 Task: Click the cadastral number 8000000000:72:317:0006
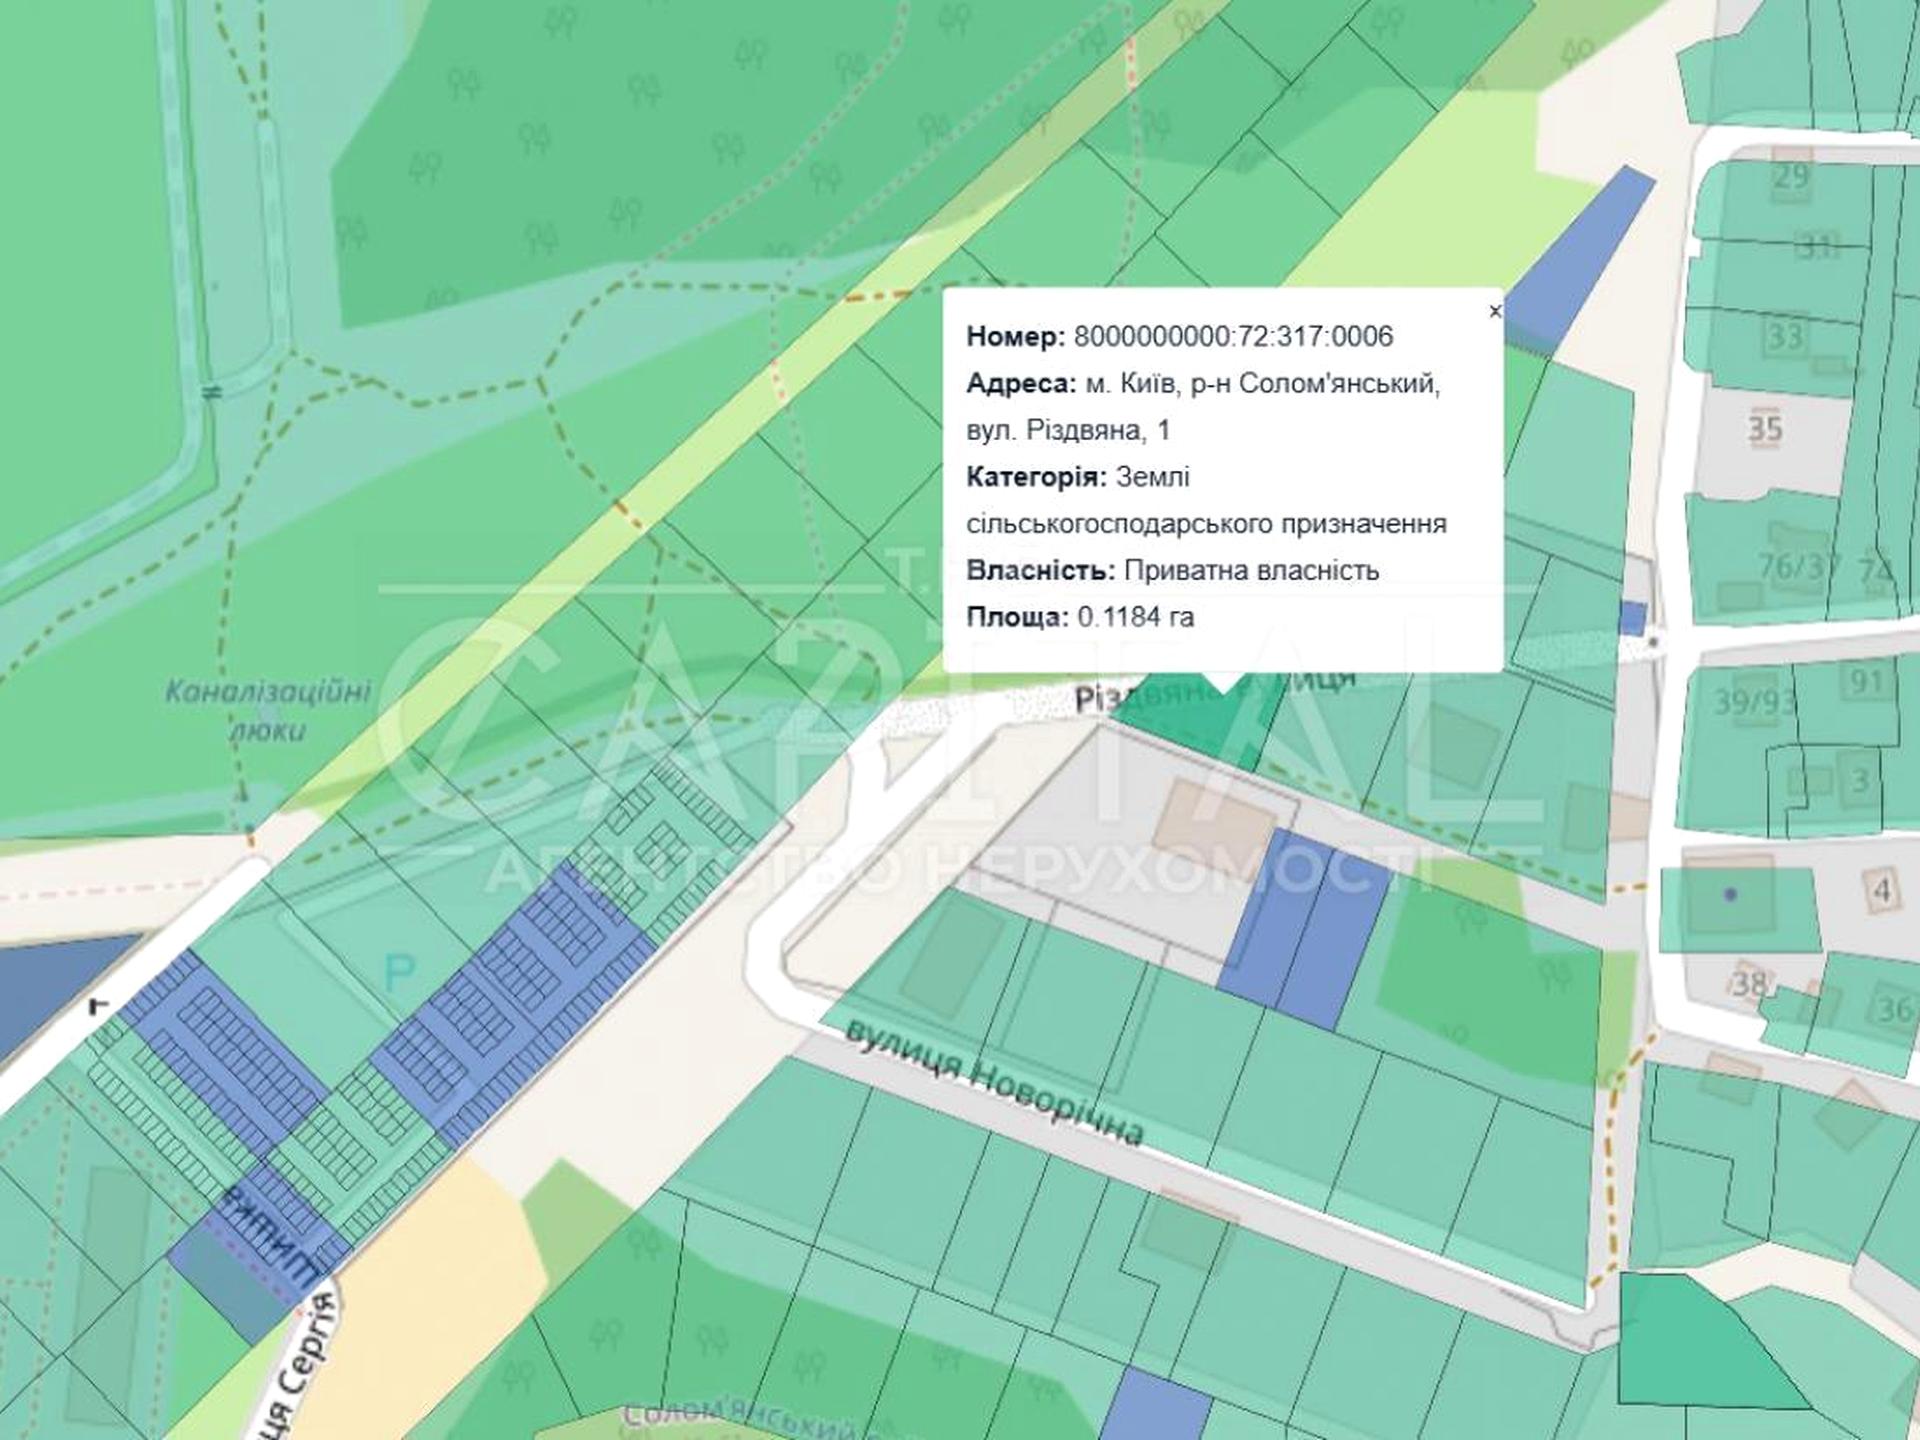[x=1233, y=336]
